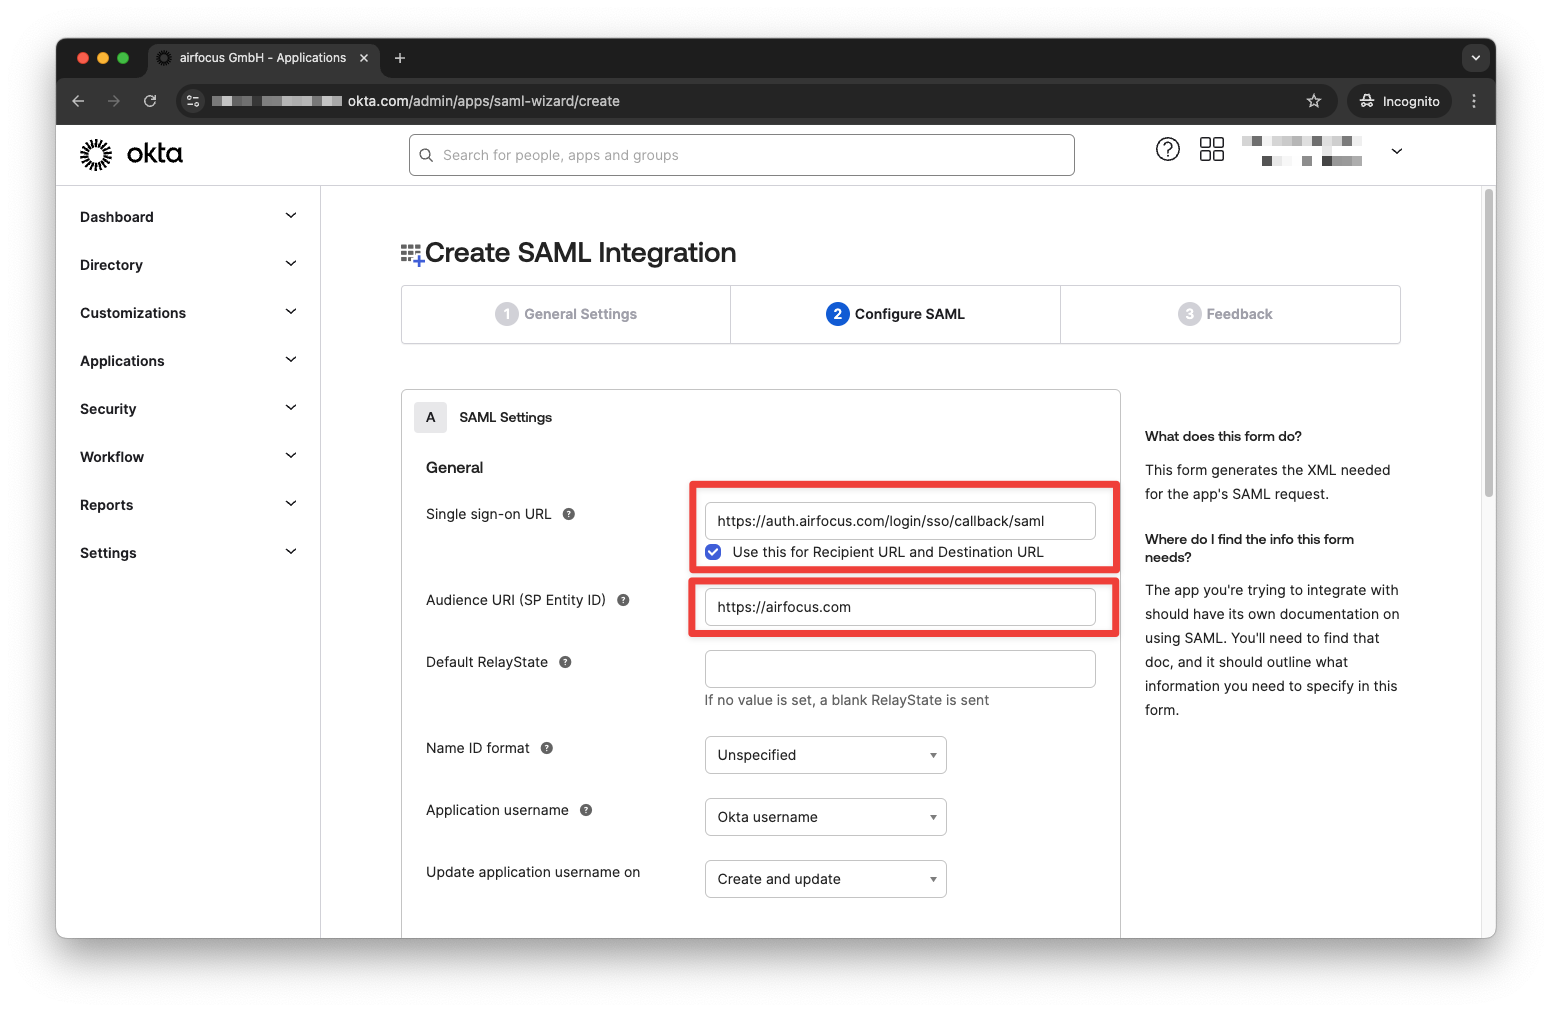Screen dimensions: 1552x1012
Task: Click the page vertical scrollbar
Action: [1489, 342]
